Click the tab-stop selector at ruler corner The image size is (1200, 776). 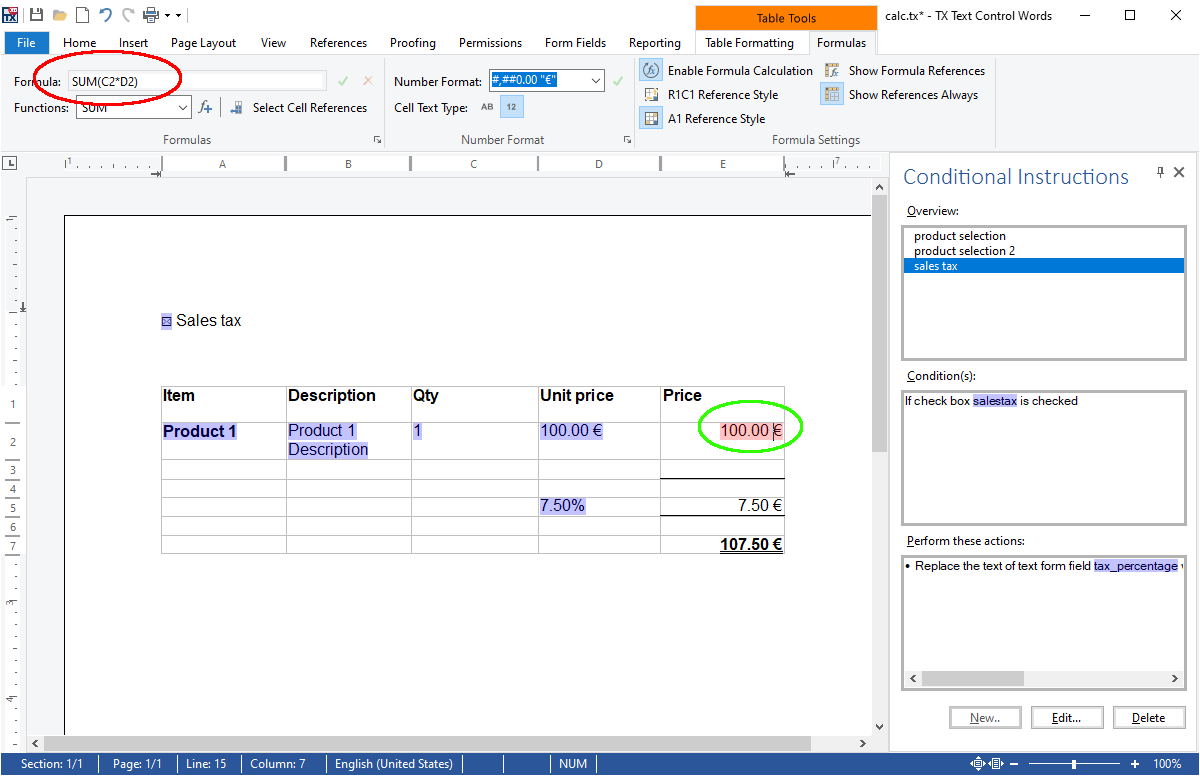coord(10,163)
